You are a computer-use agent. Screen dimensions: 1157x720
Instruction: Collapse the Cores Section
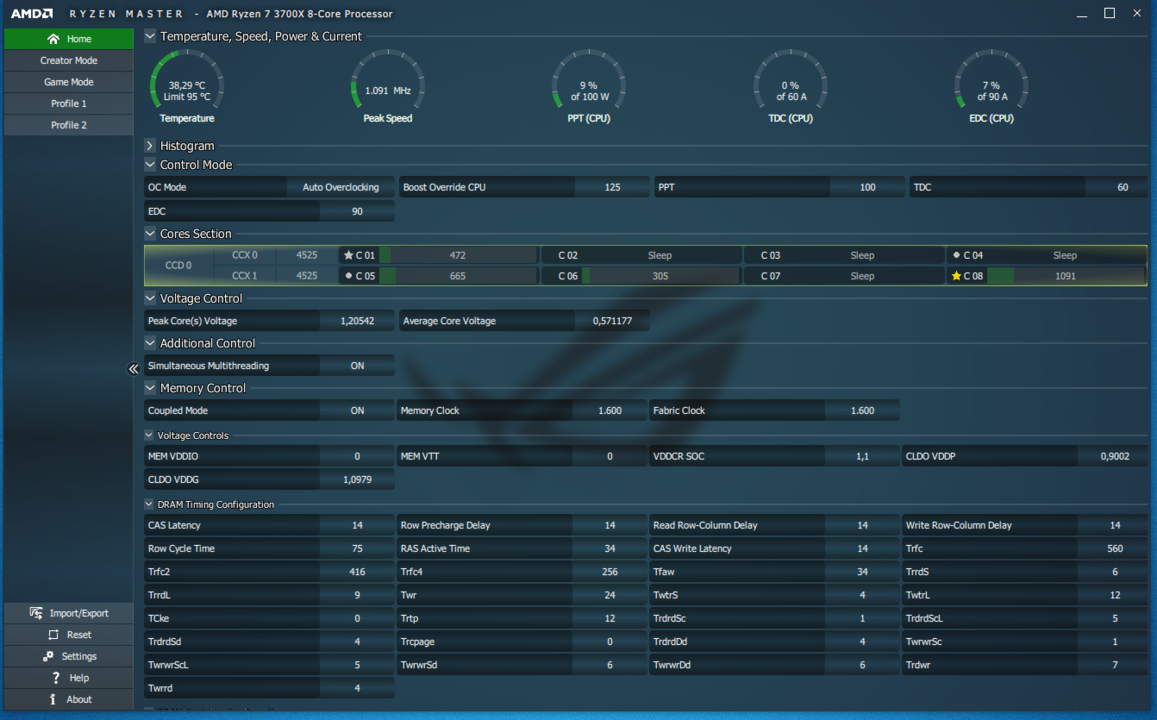(150, 233)
